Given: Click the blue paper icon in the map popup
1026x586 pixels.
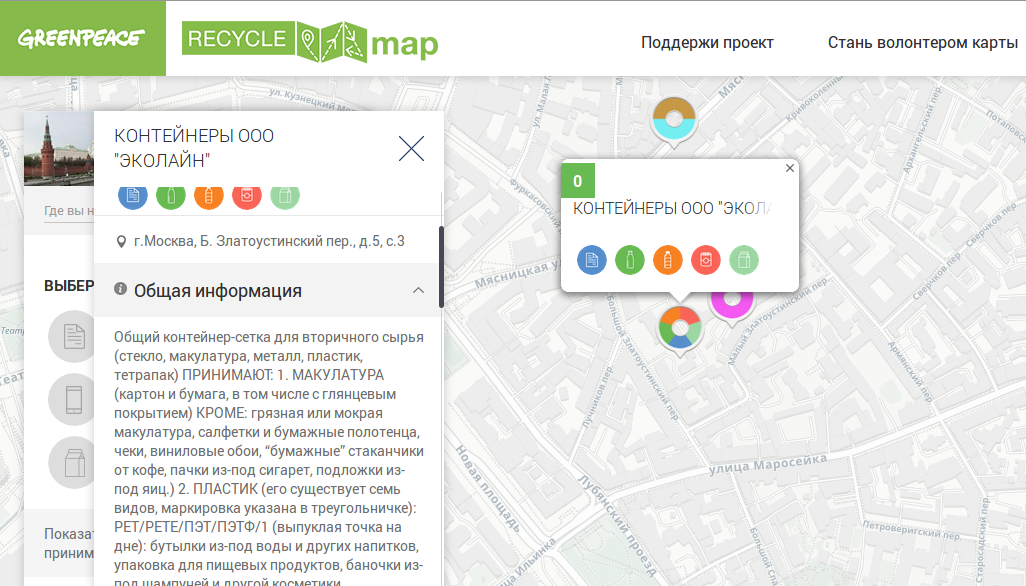Looking at the screenshot, I should point(592,260).
